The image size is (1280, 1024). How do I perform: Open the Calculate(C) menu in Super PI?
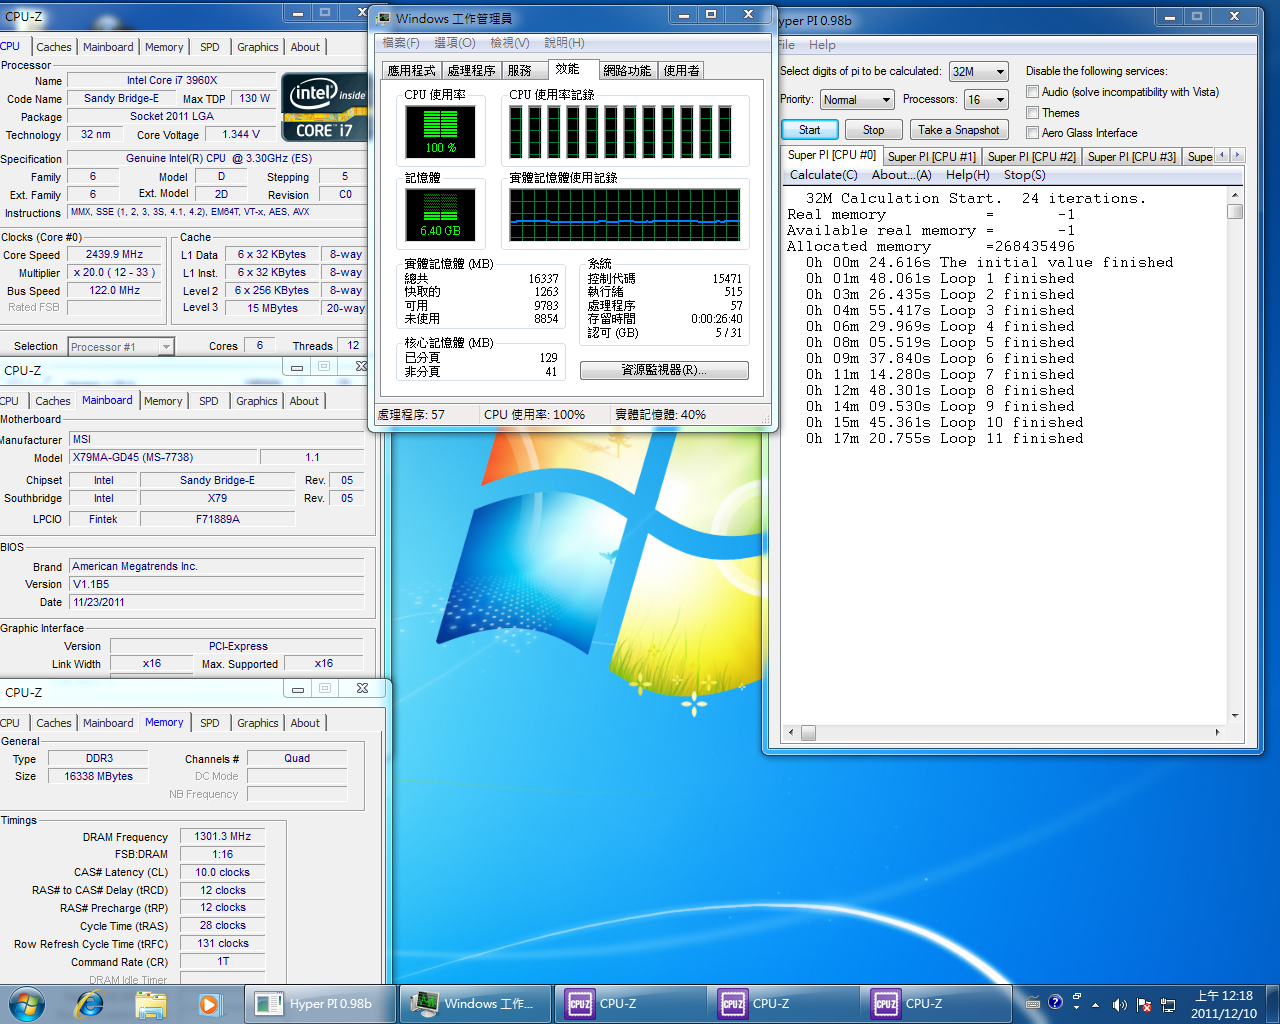(x=824, y=175)
